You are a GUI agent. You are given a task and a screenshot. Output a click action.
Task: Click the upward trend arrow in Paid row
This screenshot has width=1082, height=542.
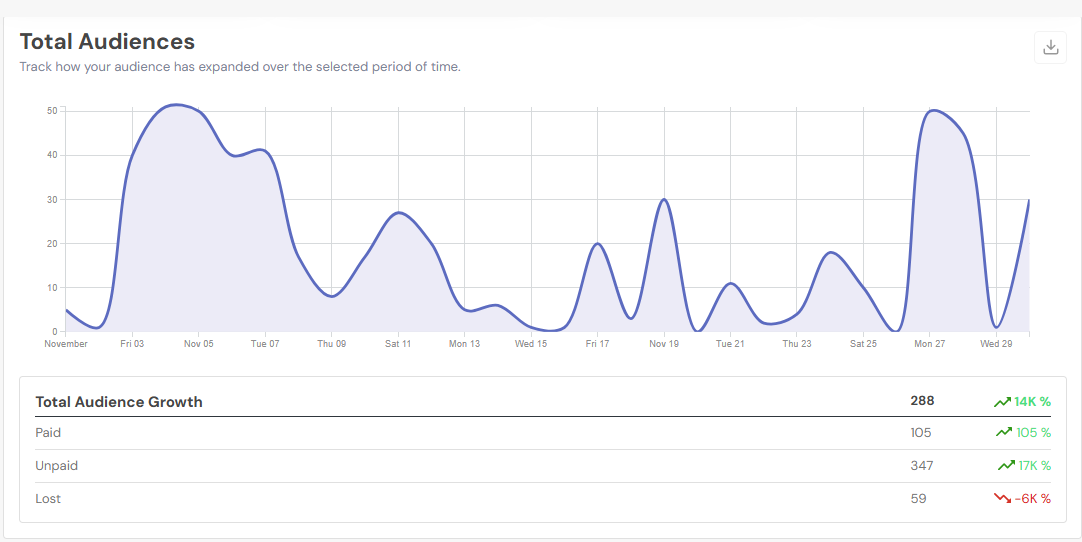pyautogui.click(x=1004, y=433)
